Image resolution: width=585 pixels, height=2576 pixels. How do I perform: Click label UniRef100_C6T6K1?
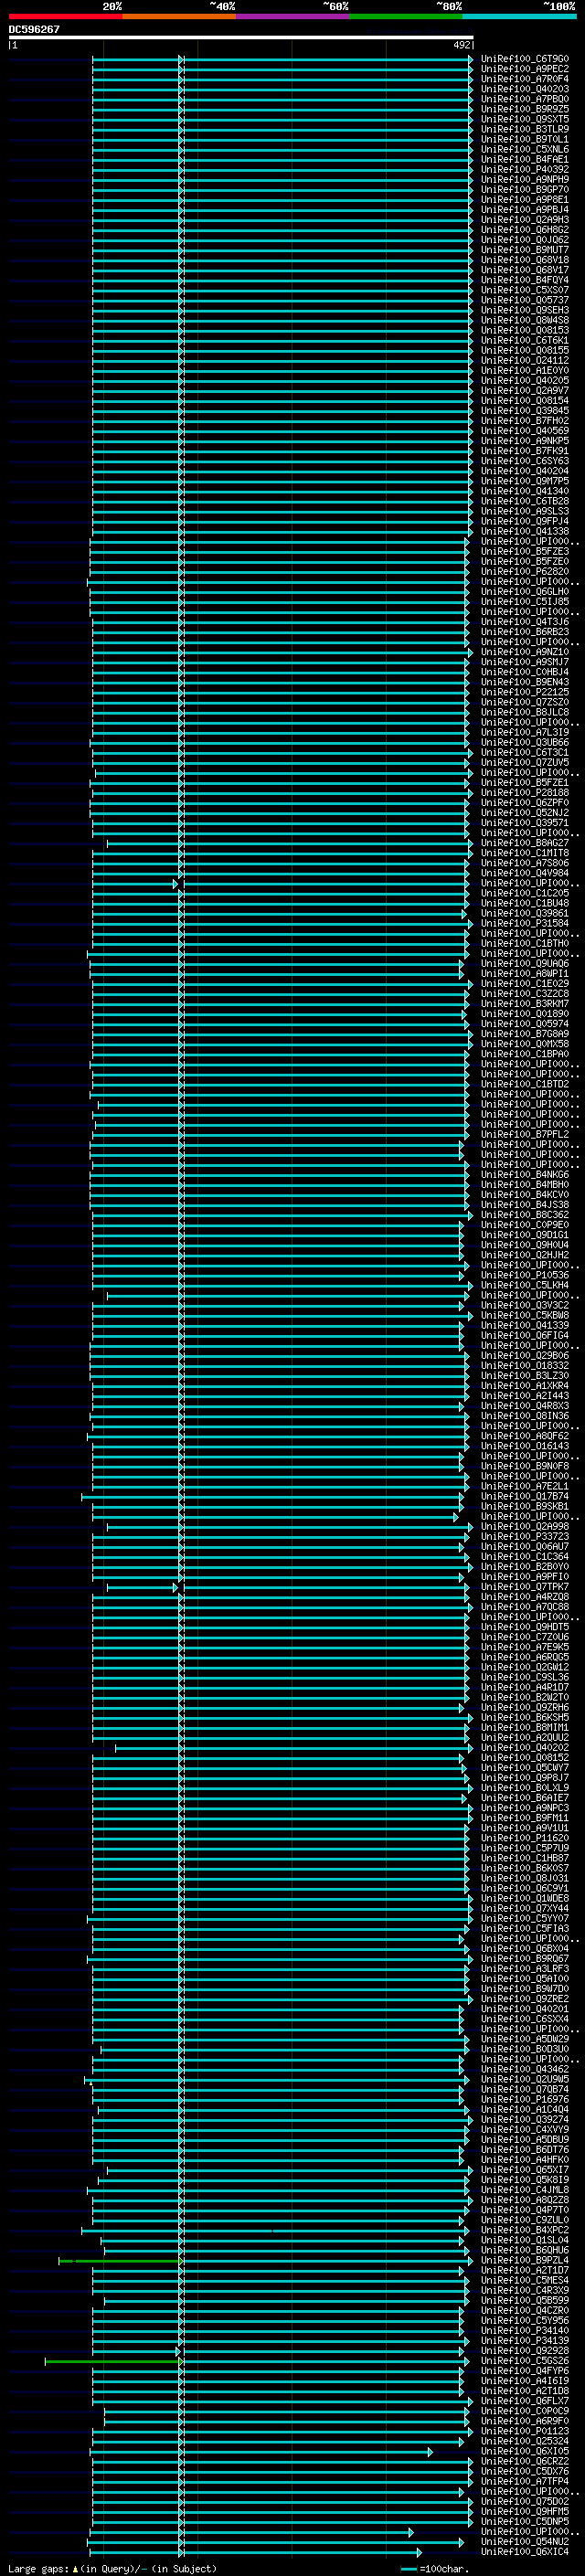[x=525, y=340]
